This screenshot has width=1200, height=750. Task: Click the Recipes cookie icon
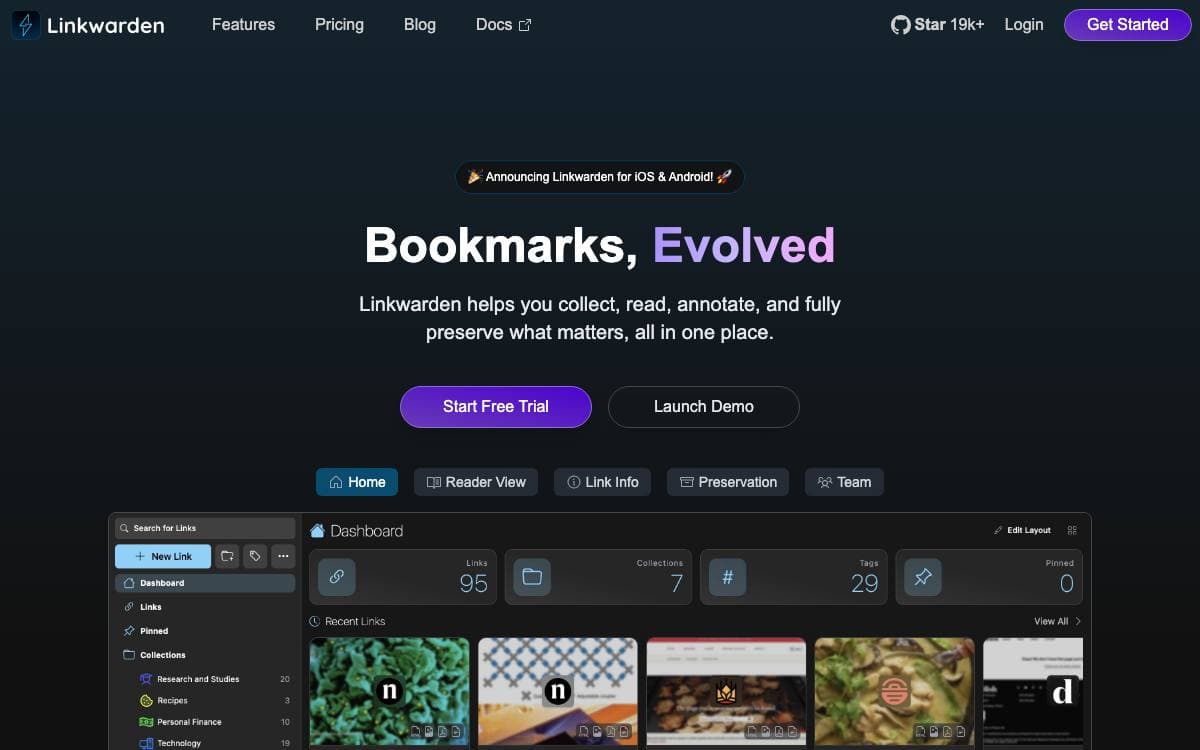pyautogui.click(x=146, y=701)
